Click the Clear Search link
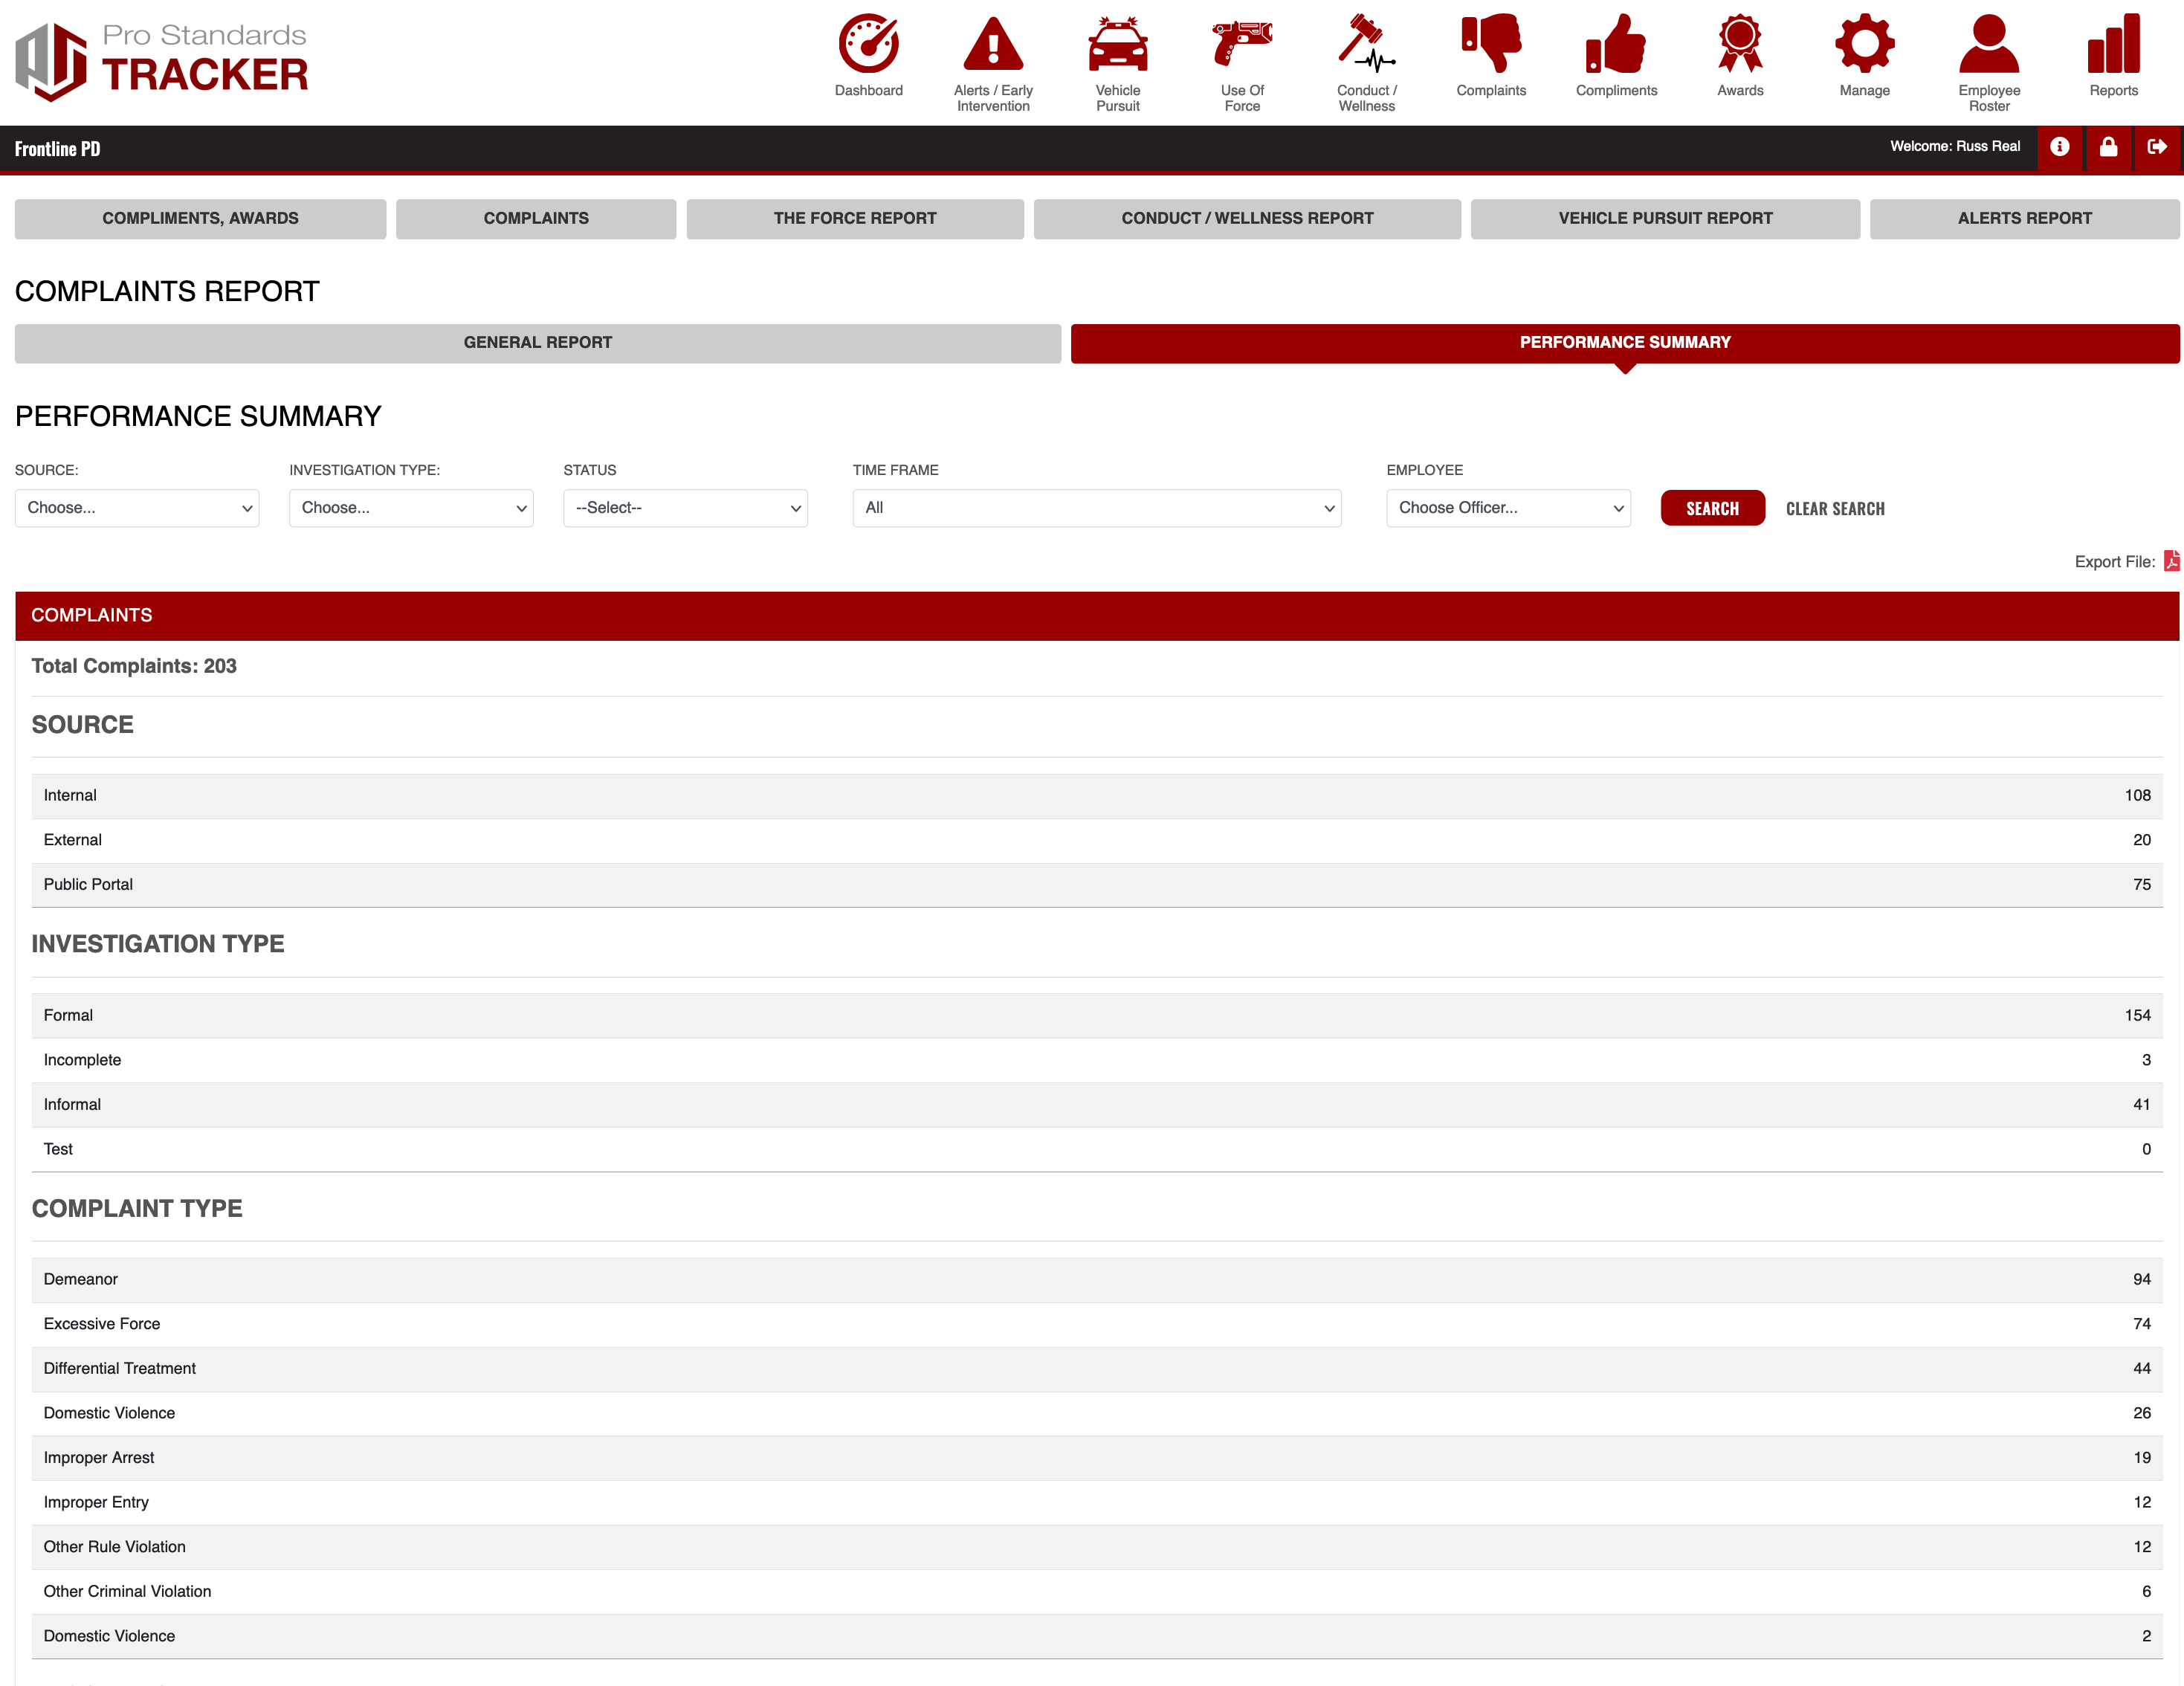 click(x=1834, y=509)
